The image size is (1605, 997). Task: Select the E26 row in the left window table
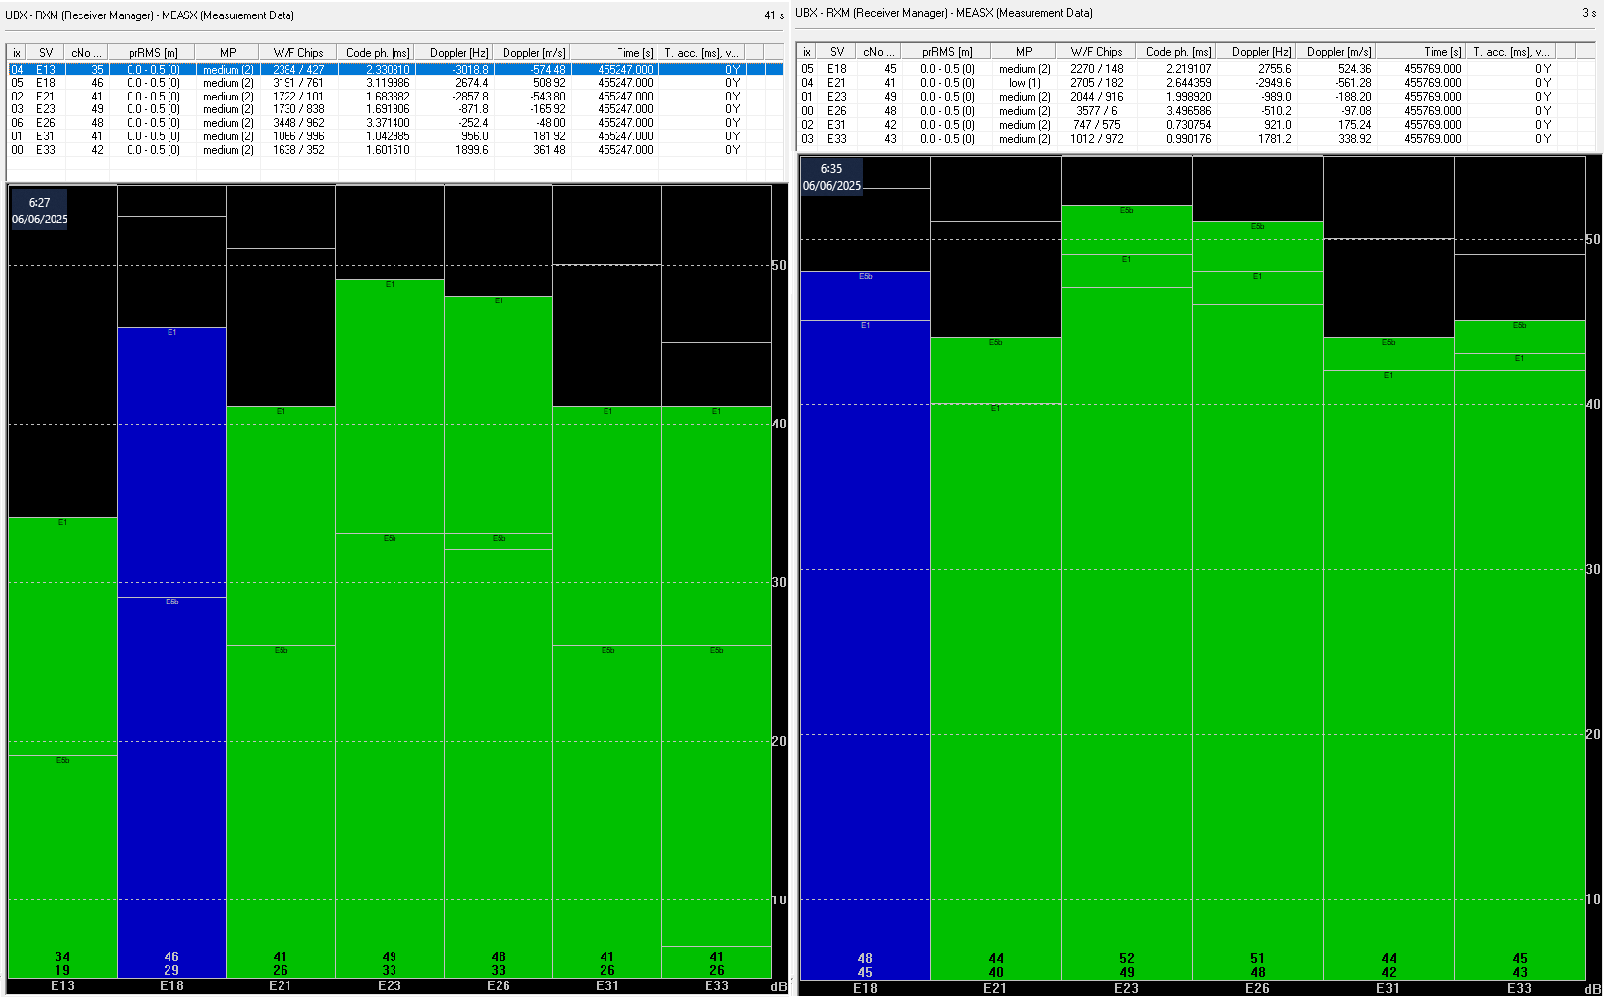(x=395, y=123)
